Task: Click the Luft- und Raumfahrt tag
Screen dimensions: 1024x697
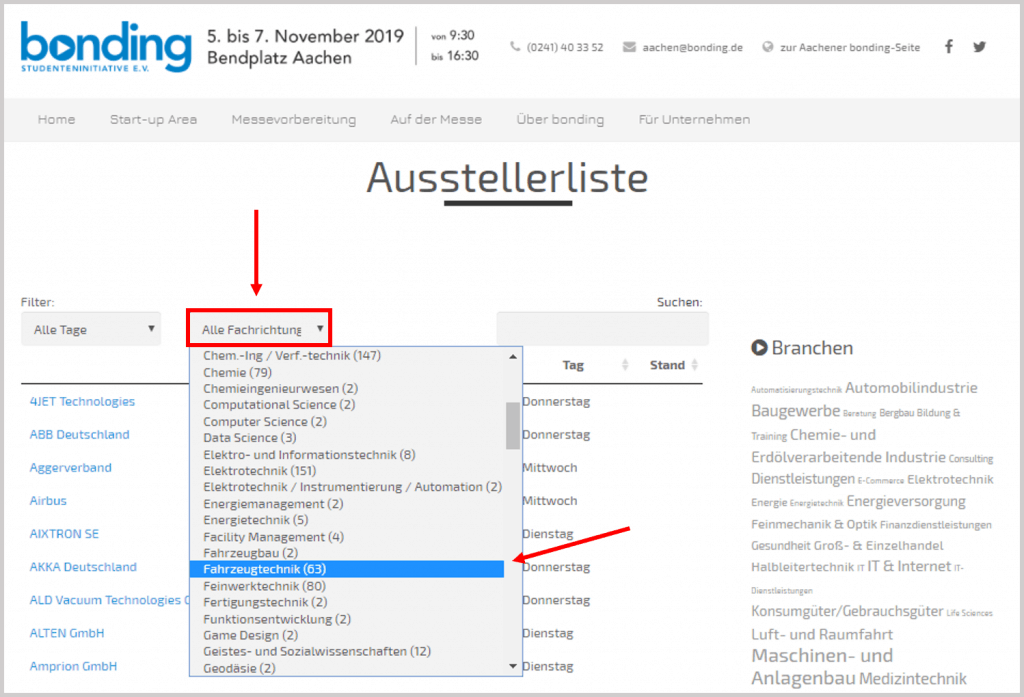Action: [x=822, y=634]
